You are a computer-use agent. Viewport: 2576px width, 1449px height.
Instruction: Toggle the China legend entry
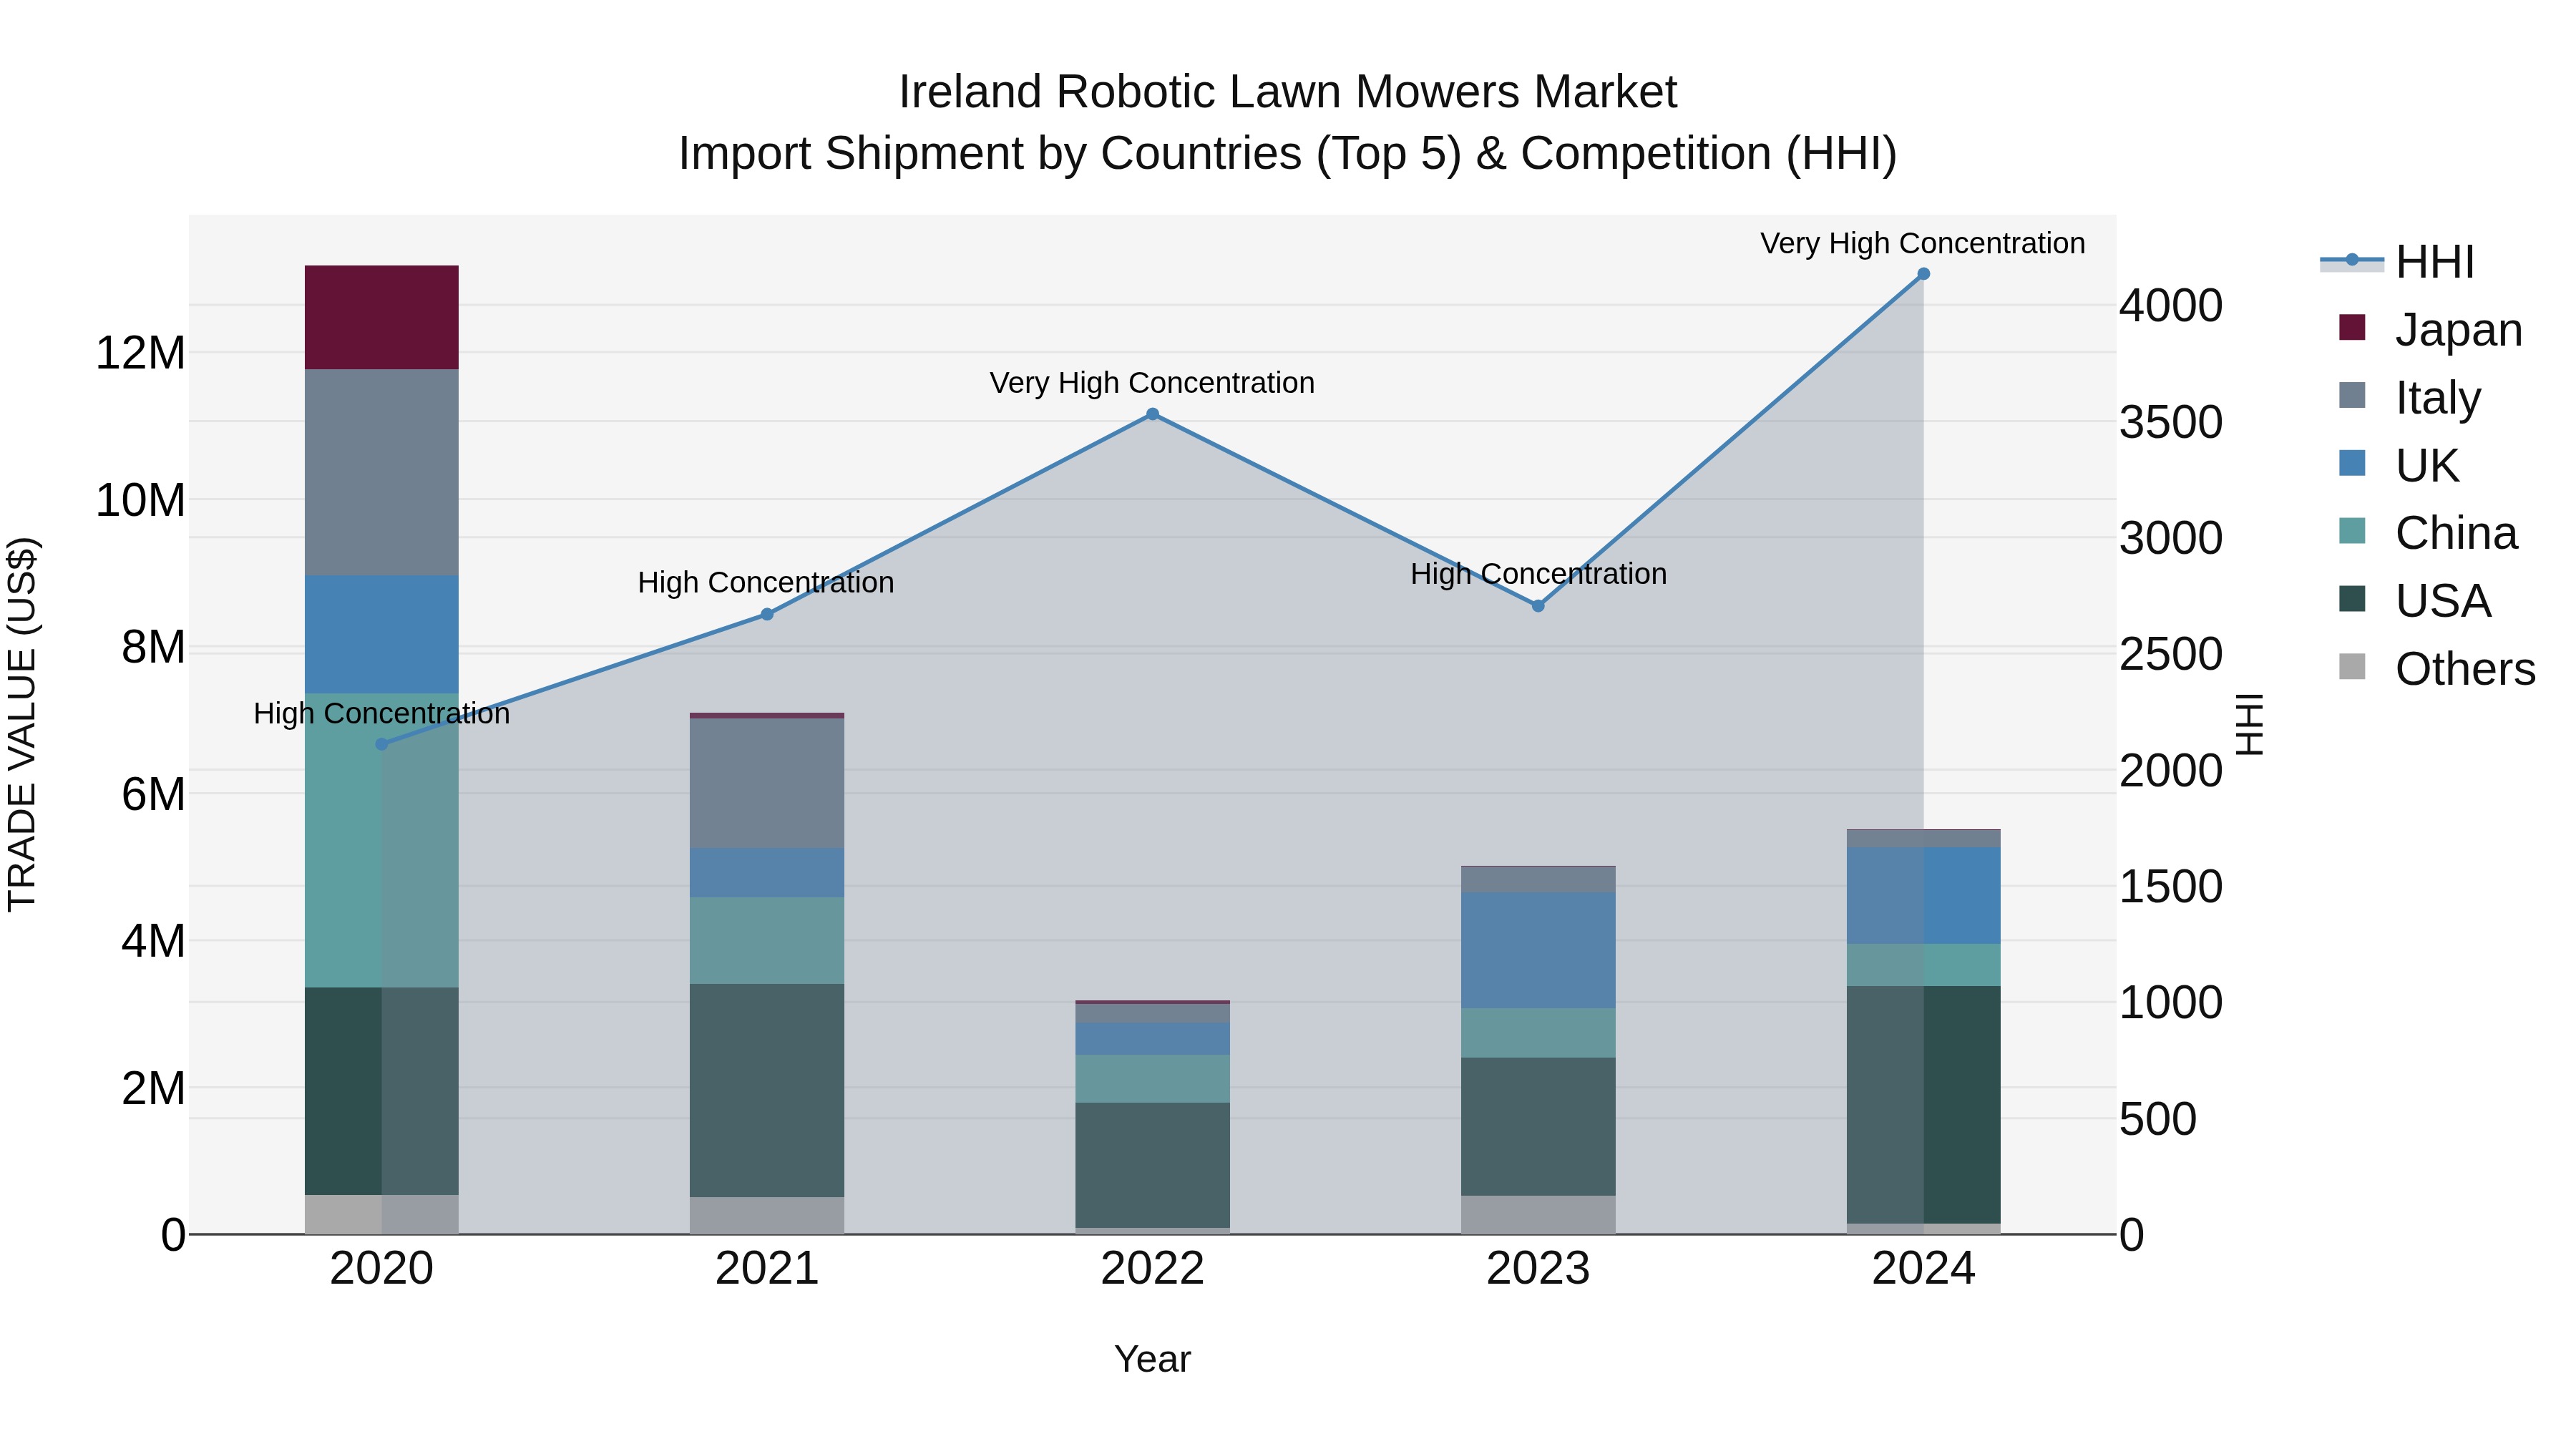click(x=2428, y=533)
